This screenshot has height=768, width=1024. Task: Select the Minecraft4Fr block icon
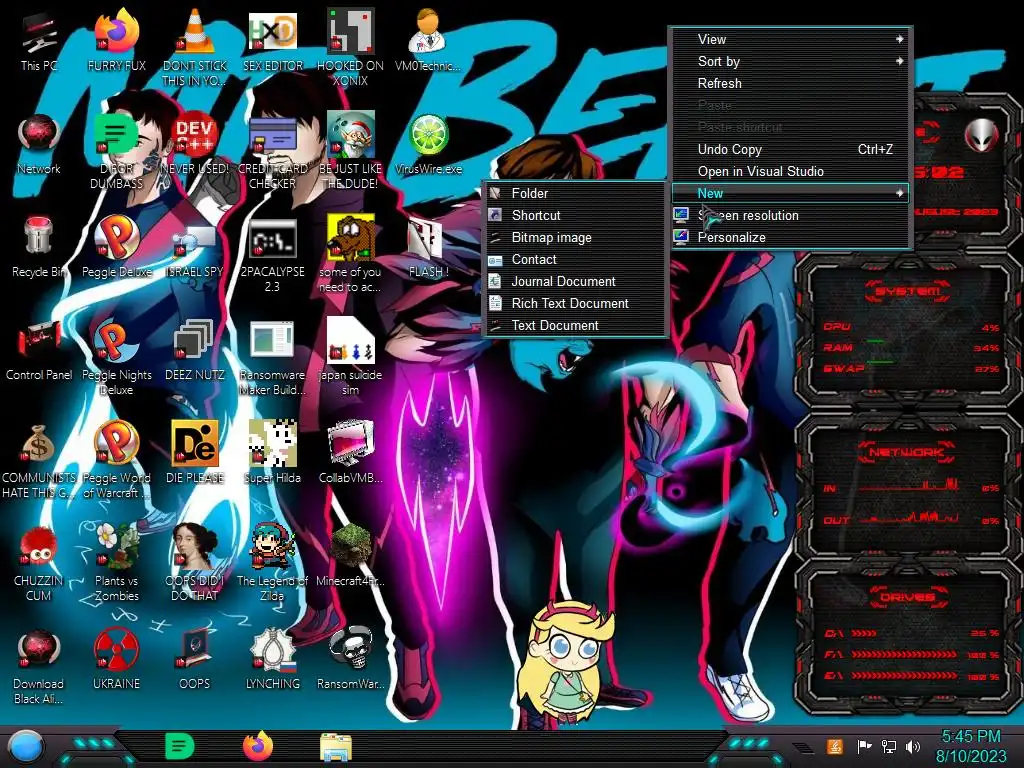click(x=350, y=556)
